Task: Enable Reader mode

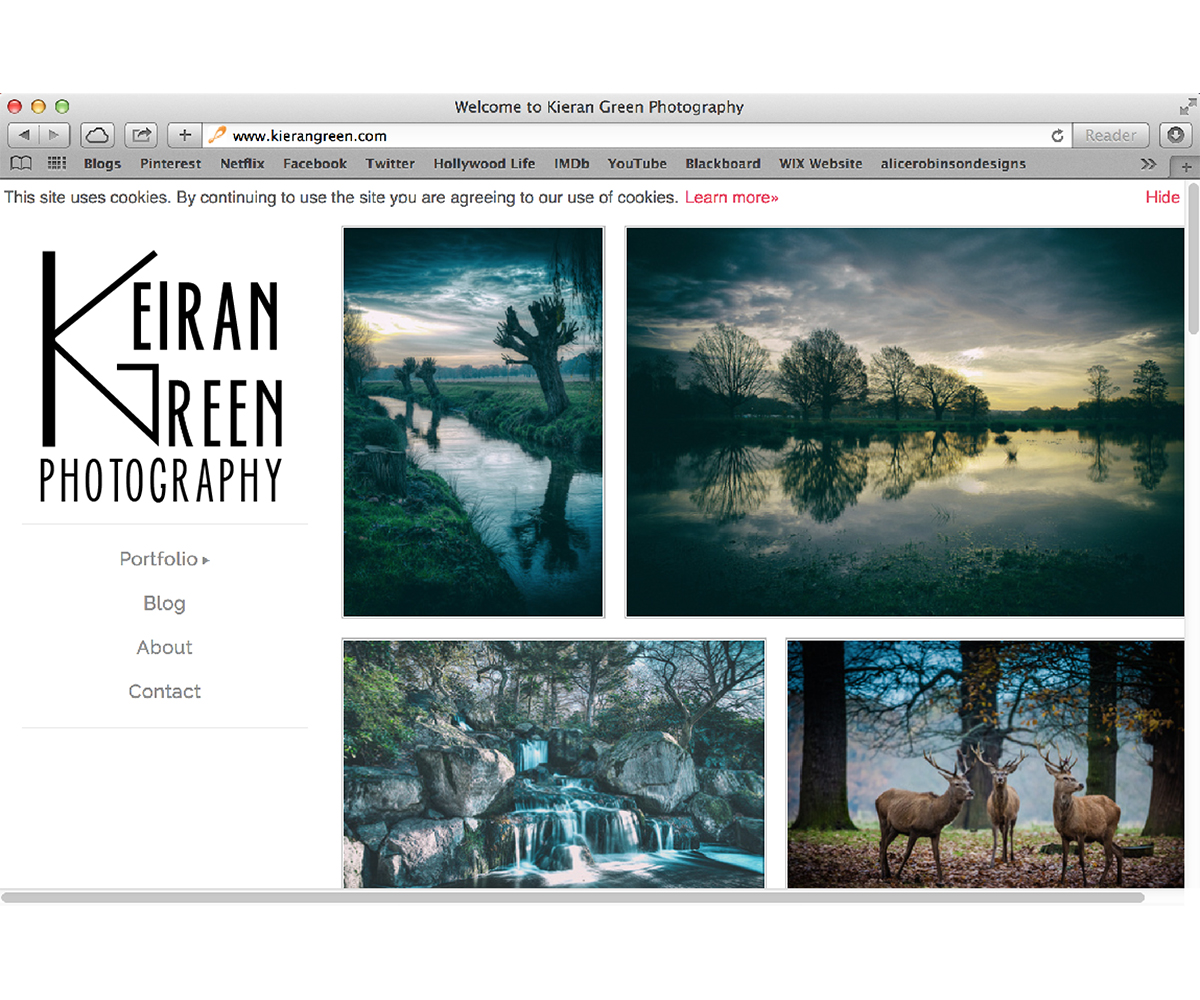Action: 1110,134
